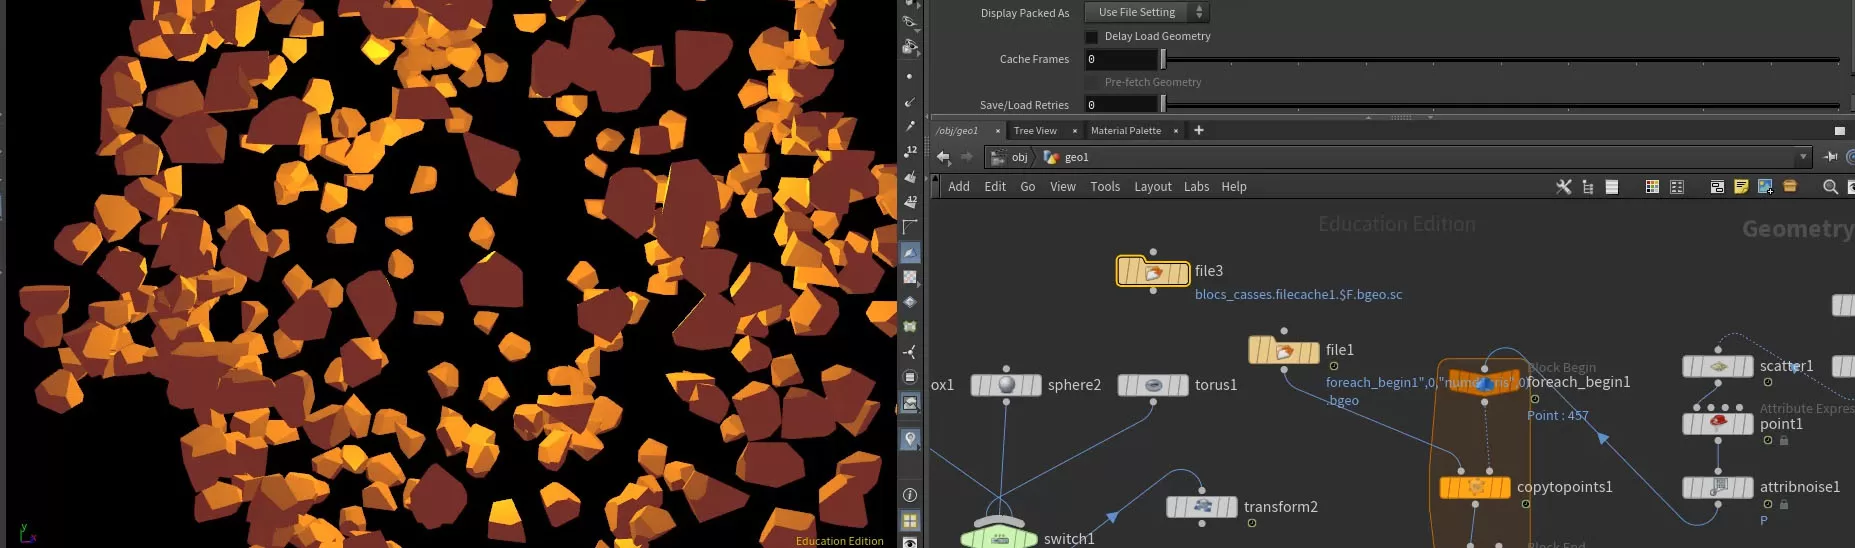
Task: Click the back navigation arrow
Action: coord(943,157)
